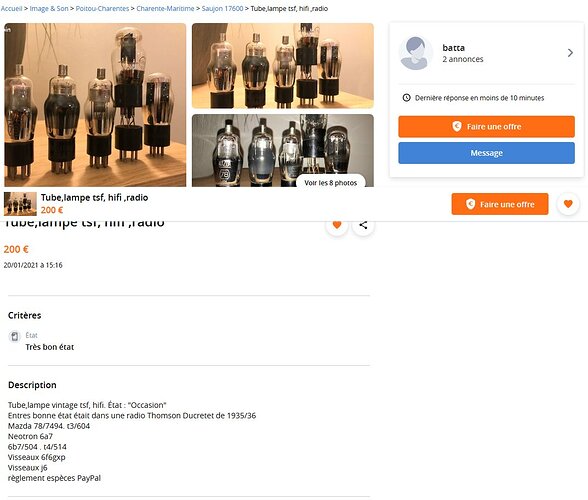
Task: Click "Faire une offre" in seller card
Action: click(x=486, y=127)
